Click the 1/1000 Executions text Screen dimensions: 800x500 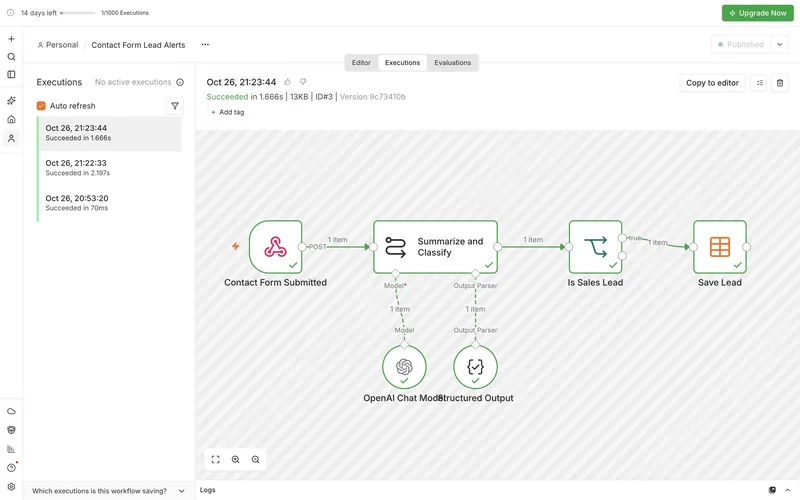click(125, 13)
